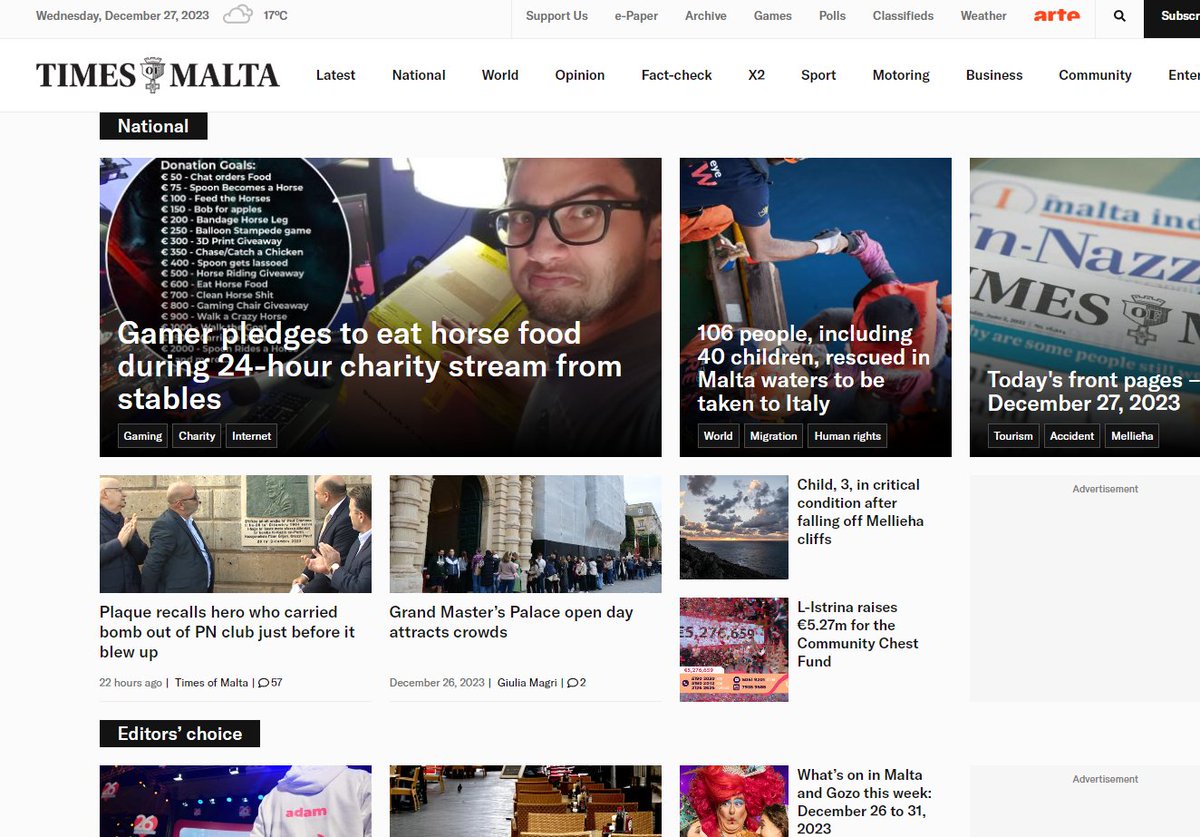The image size is (1200, 837).
Task: Open 106 people rescued headline
Action: click(x=814, y=369)
